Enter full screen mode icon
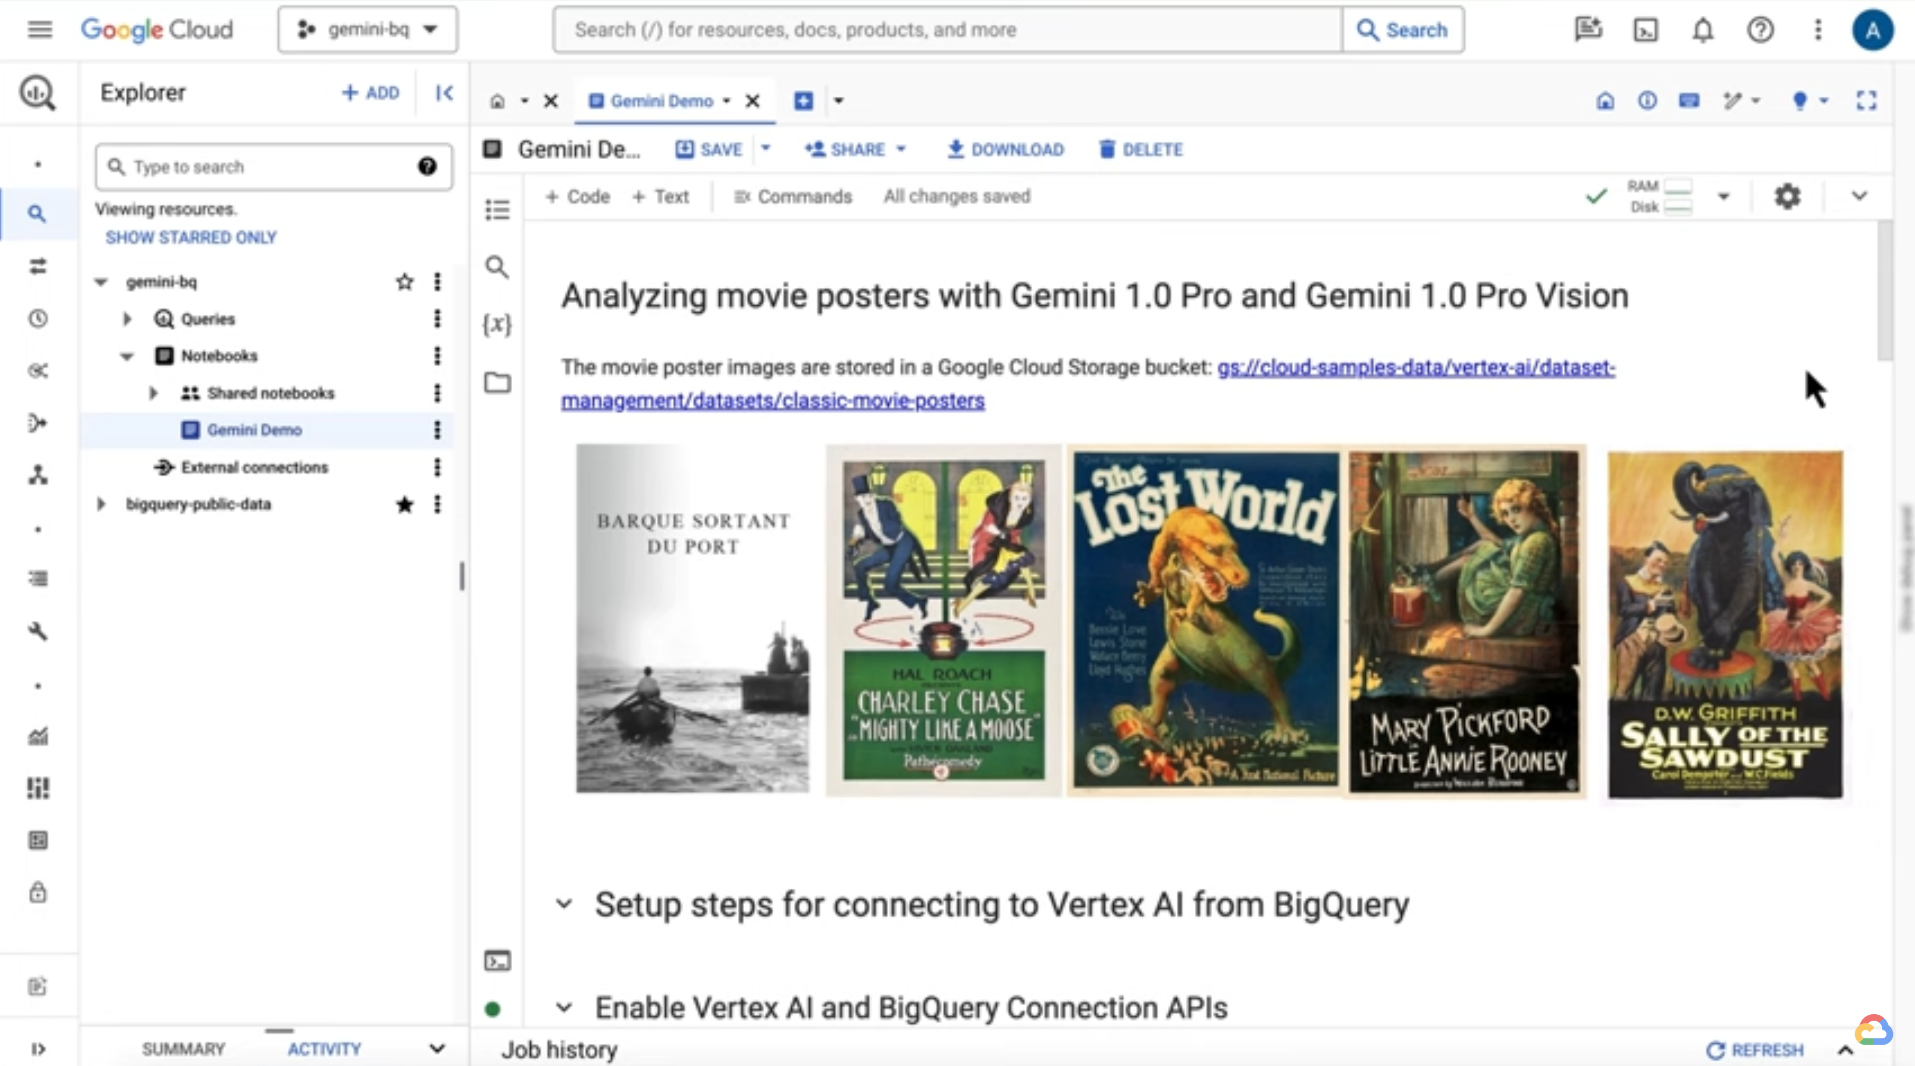Viewport: 1915px width, 1066px height. coord(1866,100)
